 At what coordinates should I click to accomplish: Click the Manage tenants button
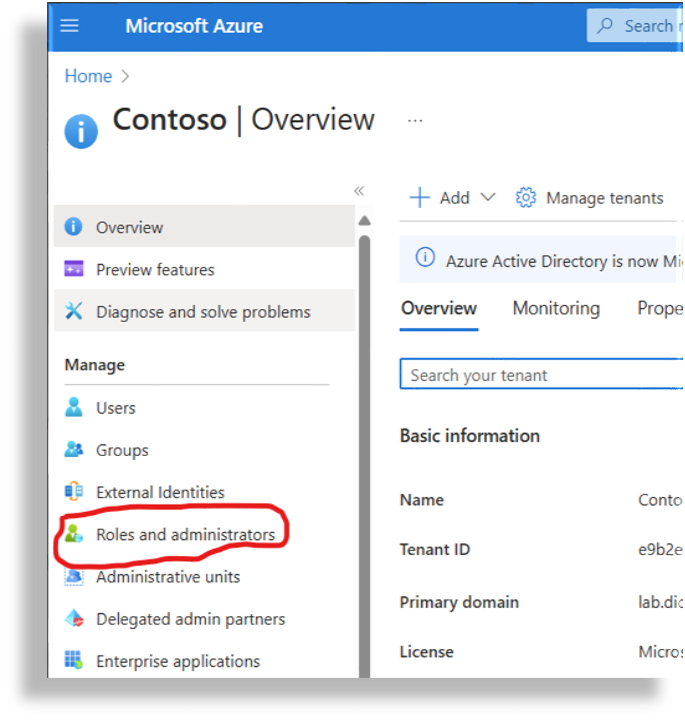point(589,198)
